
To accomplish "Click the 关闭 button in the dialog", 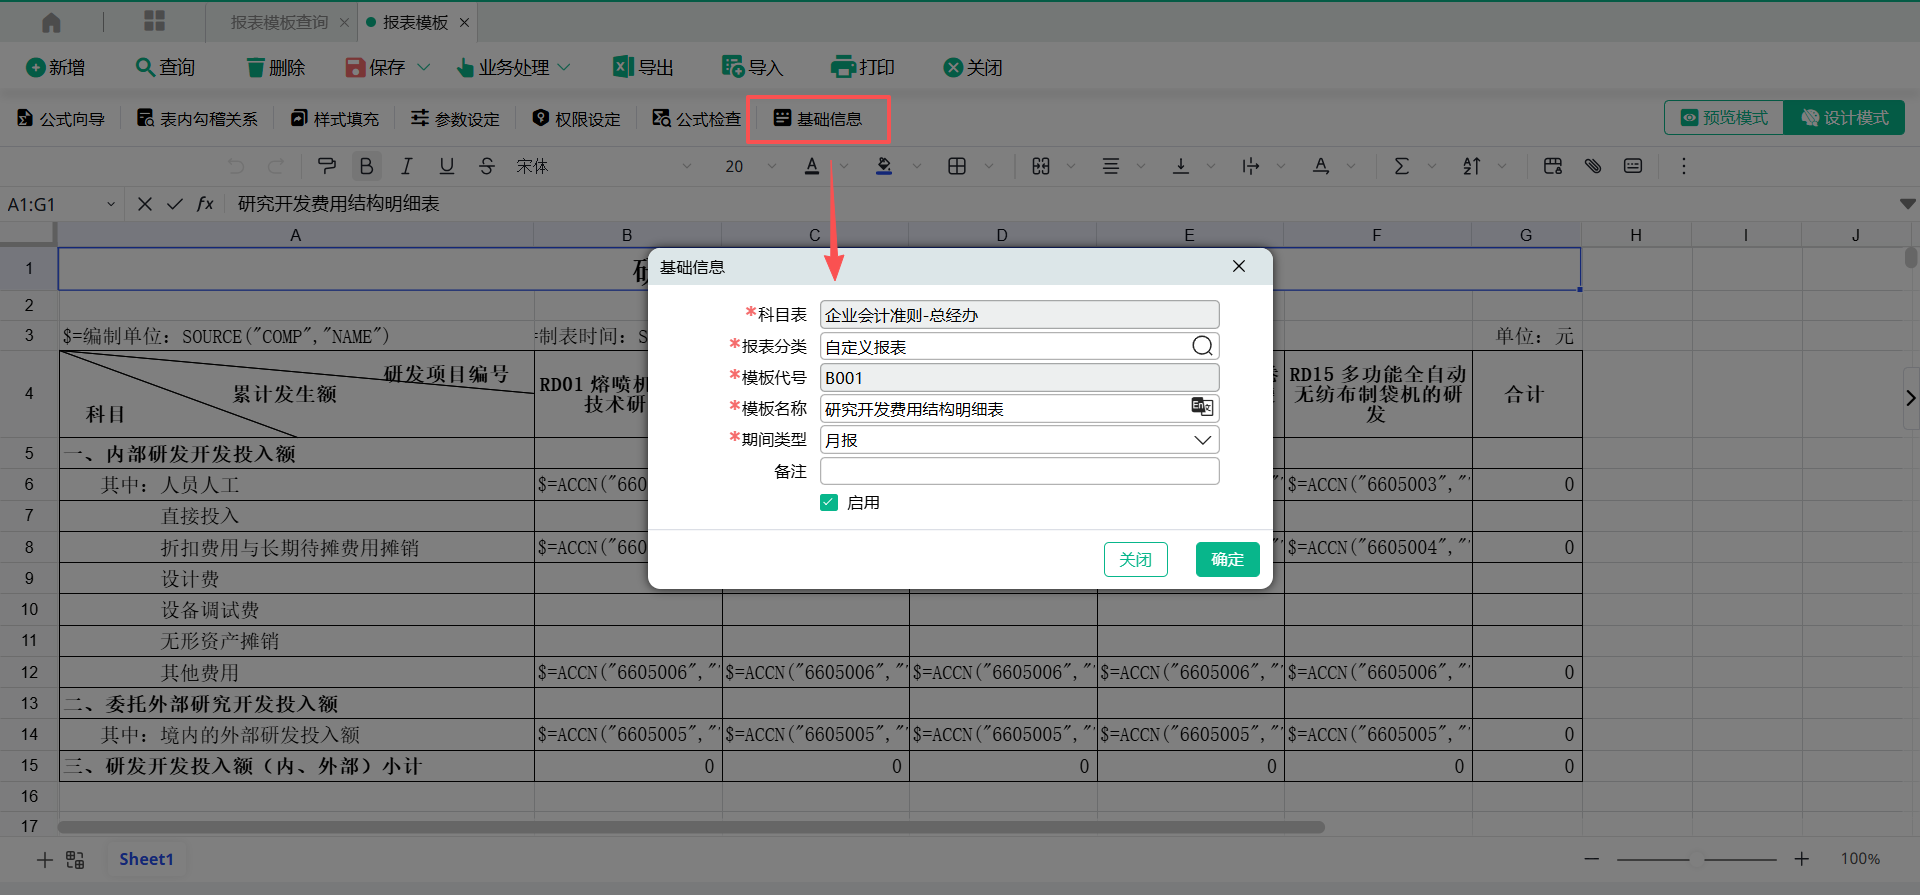I will pyautogui.click(x=1135, y=560).
